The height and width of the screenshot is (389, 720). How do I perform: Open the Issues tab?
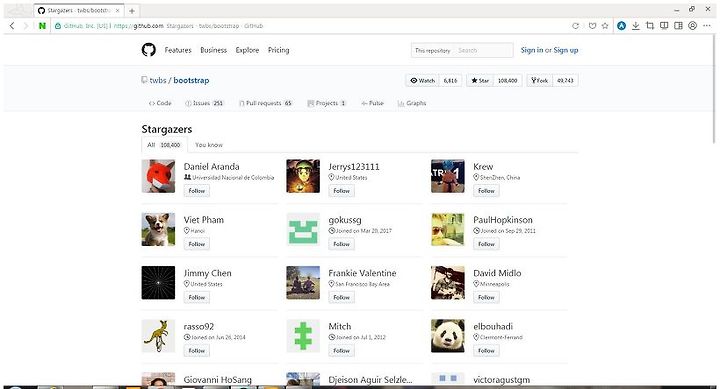[204, 103]
